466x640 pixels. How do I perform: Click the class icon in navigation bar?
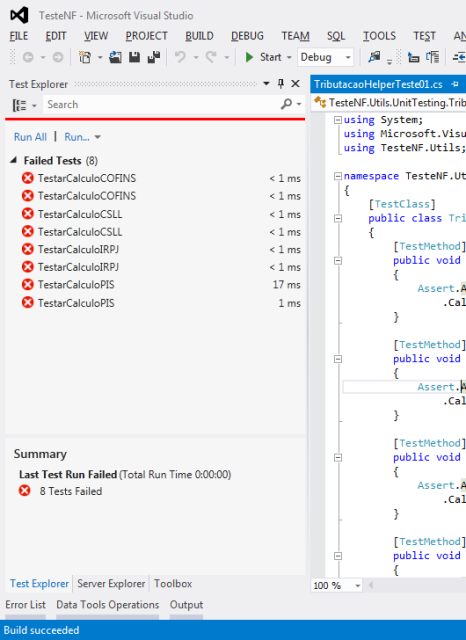pyautogui.click(x=320, y=102)
